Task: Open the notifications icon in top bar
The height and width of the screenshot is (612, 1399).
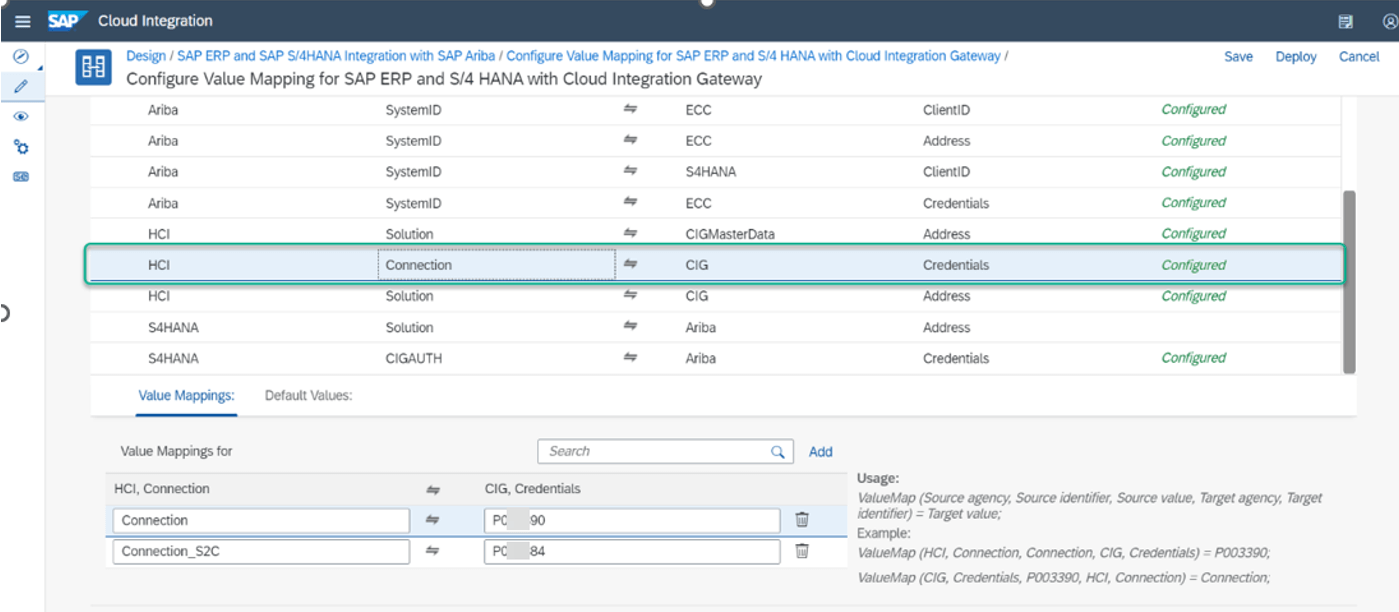Action: click(1345, 21)
